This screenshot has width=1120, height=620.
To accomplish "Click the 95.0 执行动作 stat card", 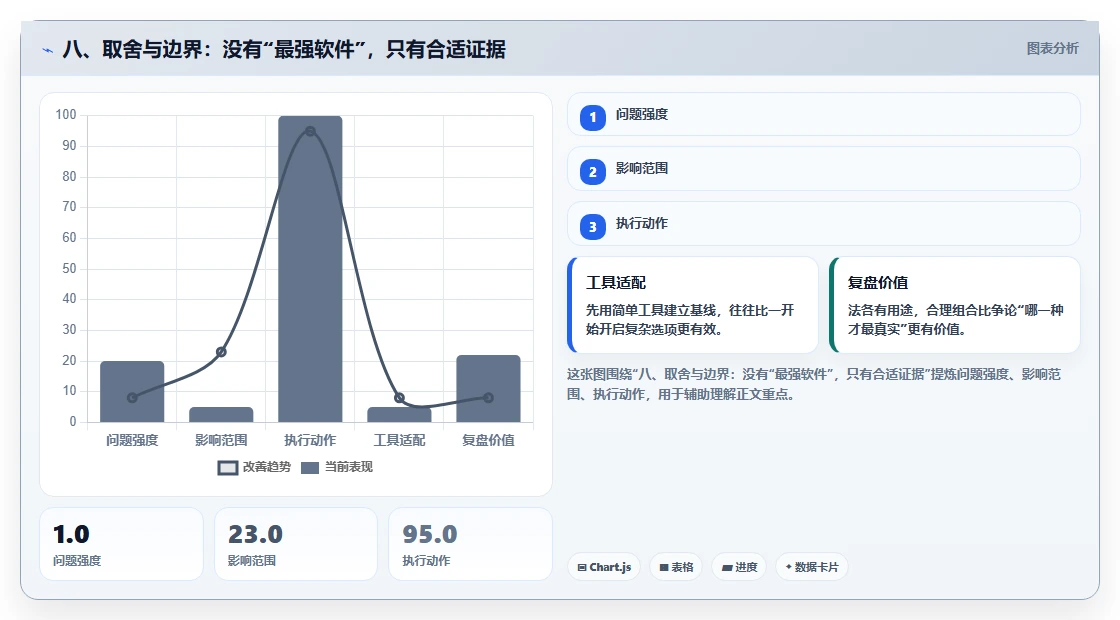I will tap(470, 544).
